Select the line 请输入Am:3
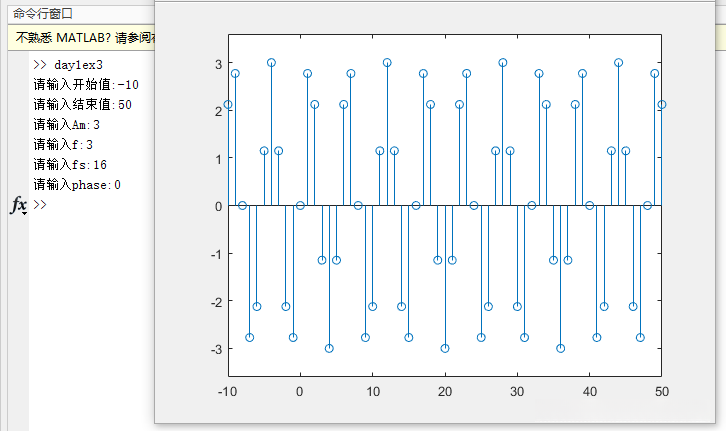Screen dimensions: 726x431 pyautogui.click(x=66, y=125)
